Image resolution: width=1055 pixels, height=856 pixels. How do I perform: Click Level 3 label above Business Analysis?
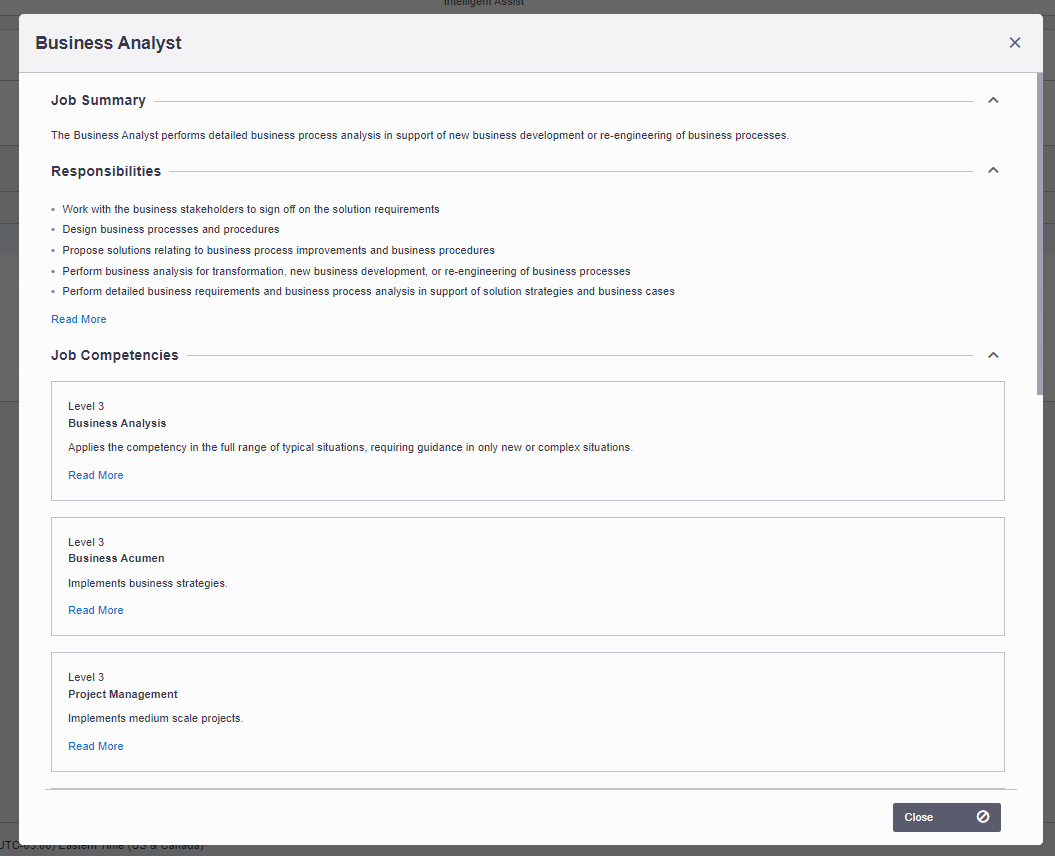(x=86, y=406)
